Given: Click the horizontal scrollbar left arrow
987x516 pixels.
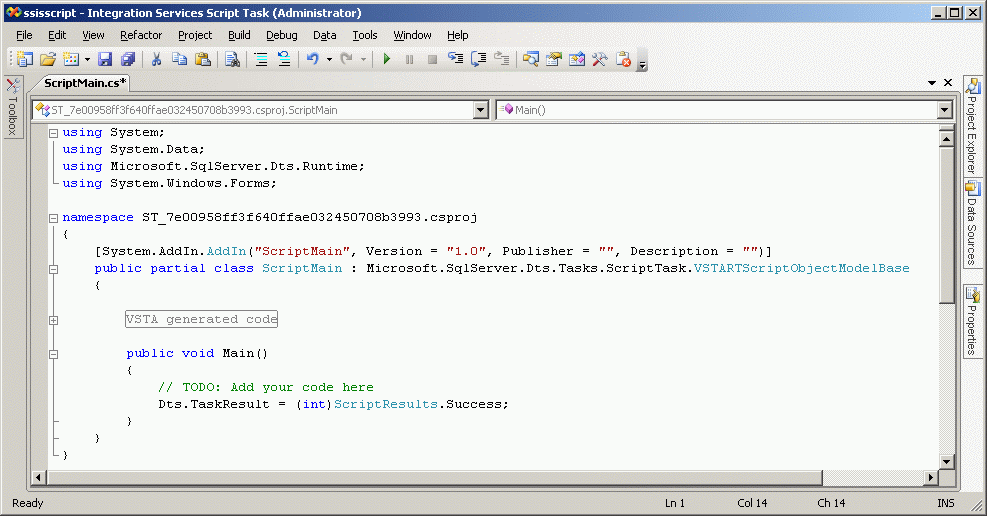Looking at the screenshot, I should [38, 478].
